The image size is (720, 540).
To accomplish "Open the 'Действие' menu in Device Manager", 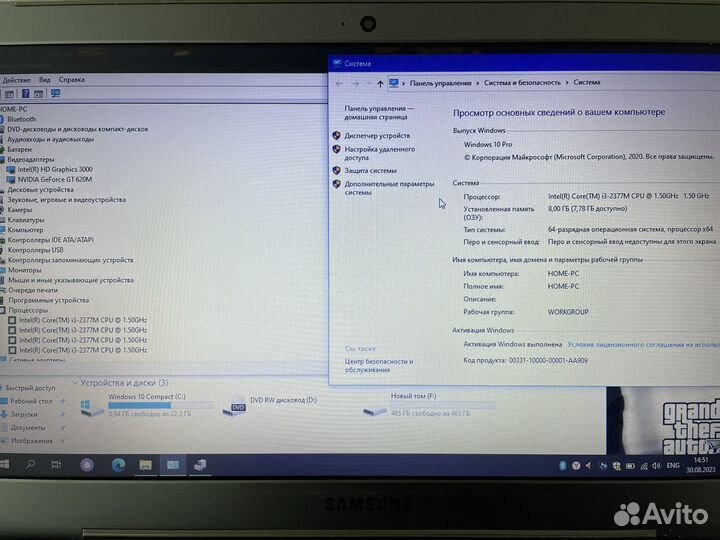I will click(16, 80).
